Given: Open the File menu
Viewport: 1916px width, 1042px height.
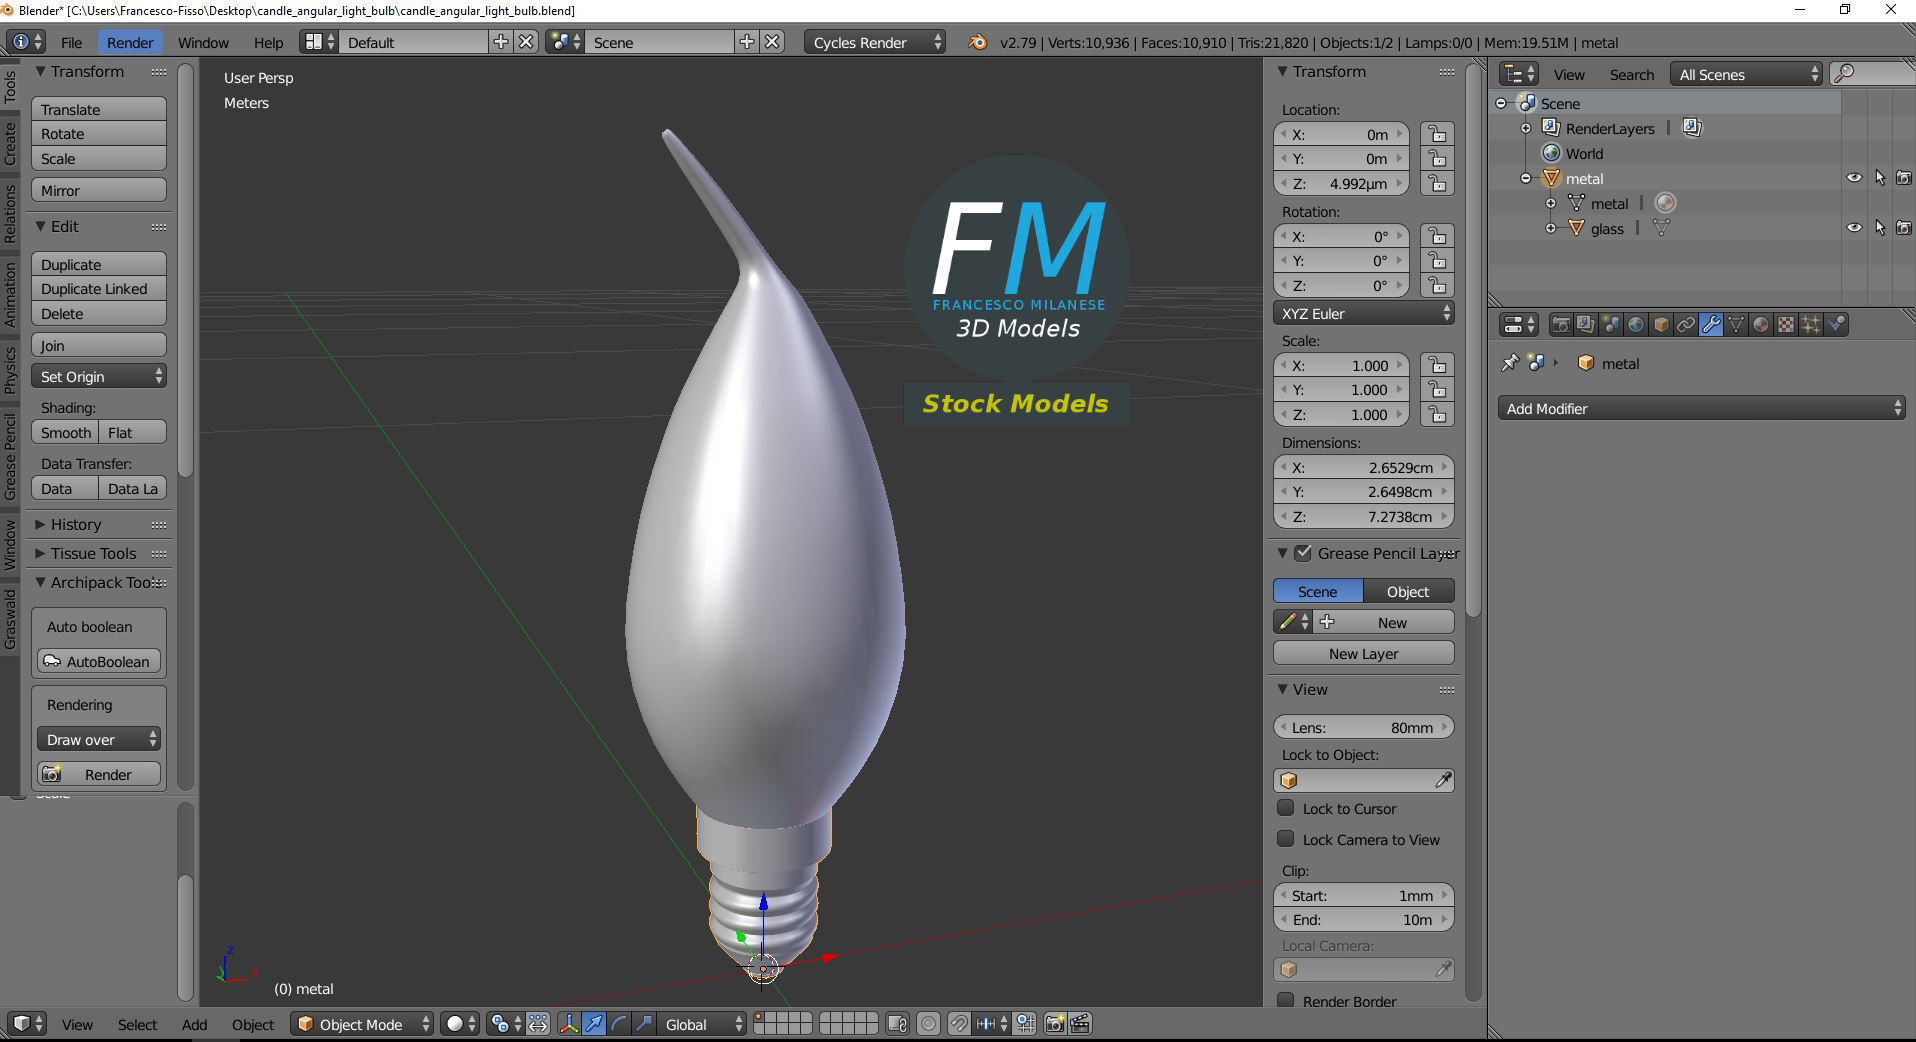Looking at the screenshot, I should (x=71, y=42).
